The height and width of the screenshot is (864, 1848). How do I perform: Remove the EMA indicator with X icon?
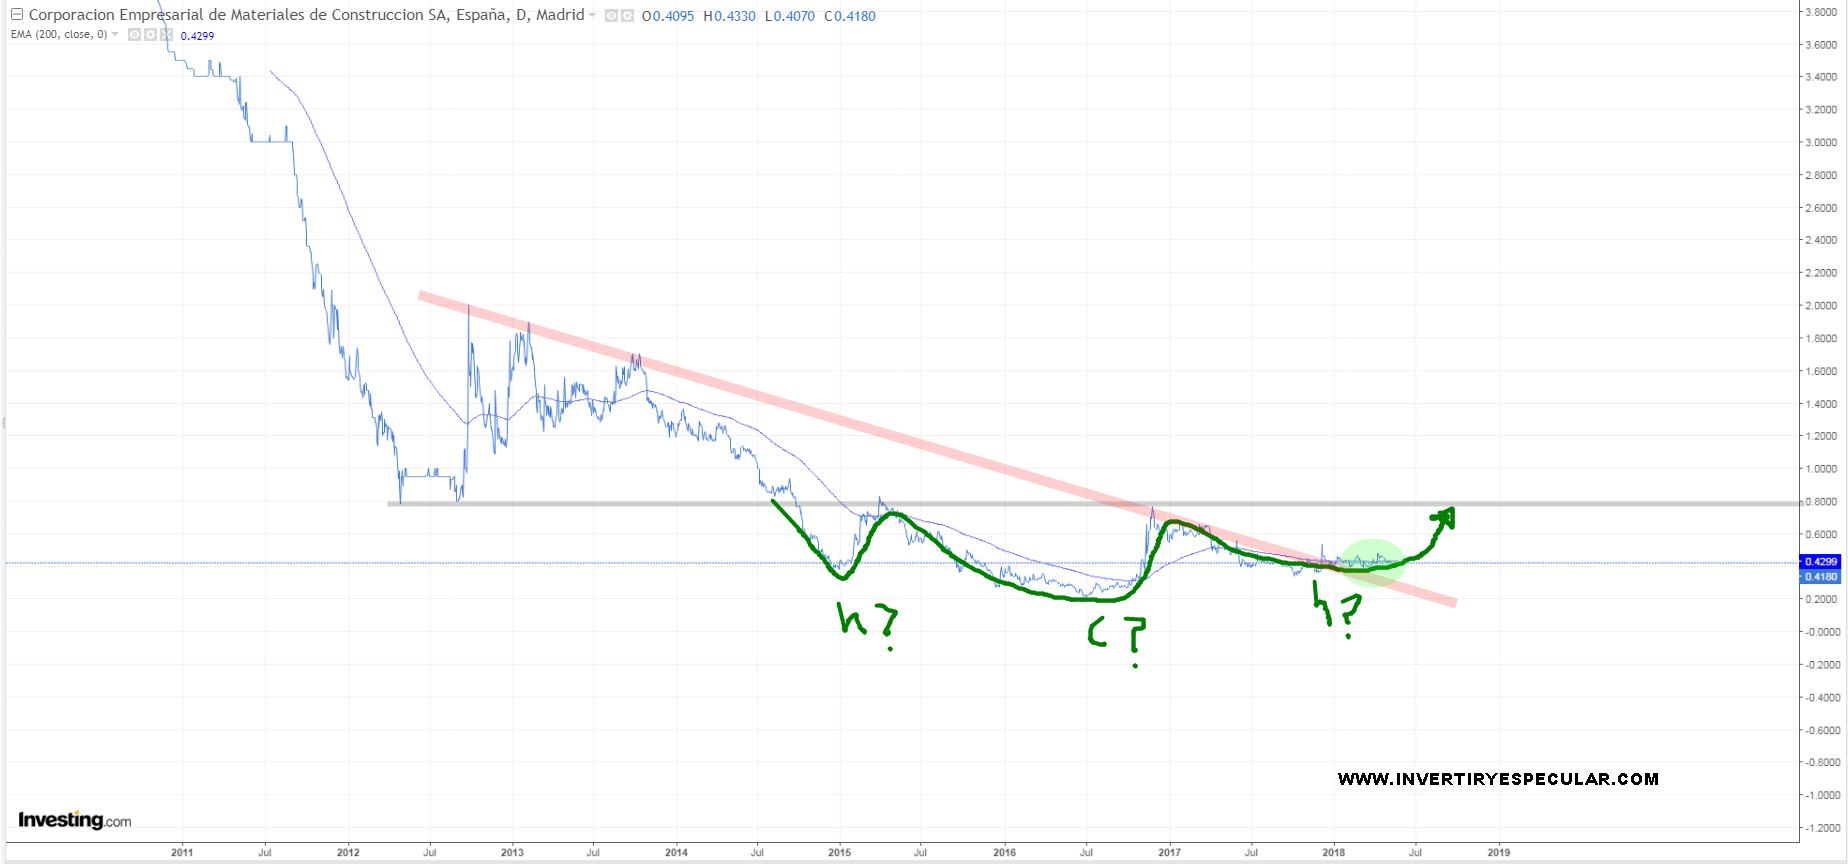(166, 35)
